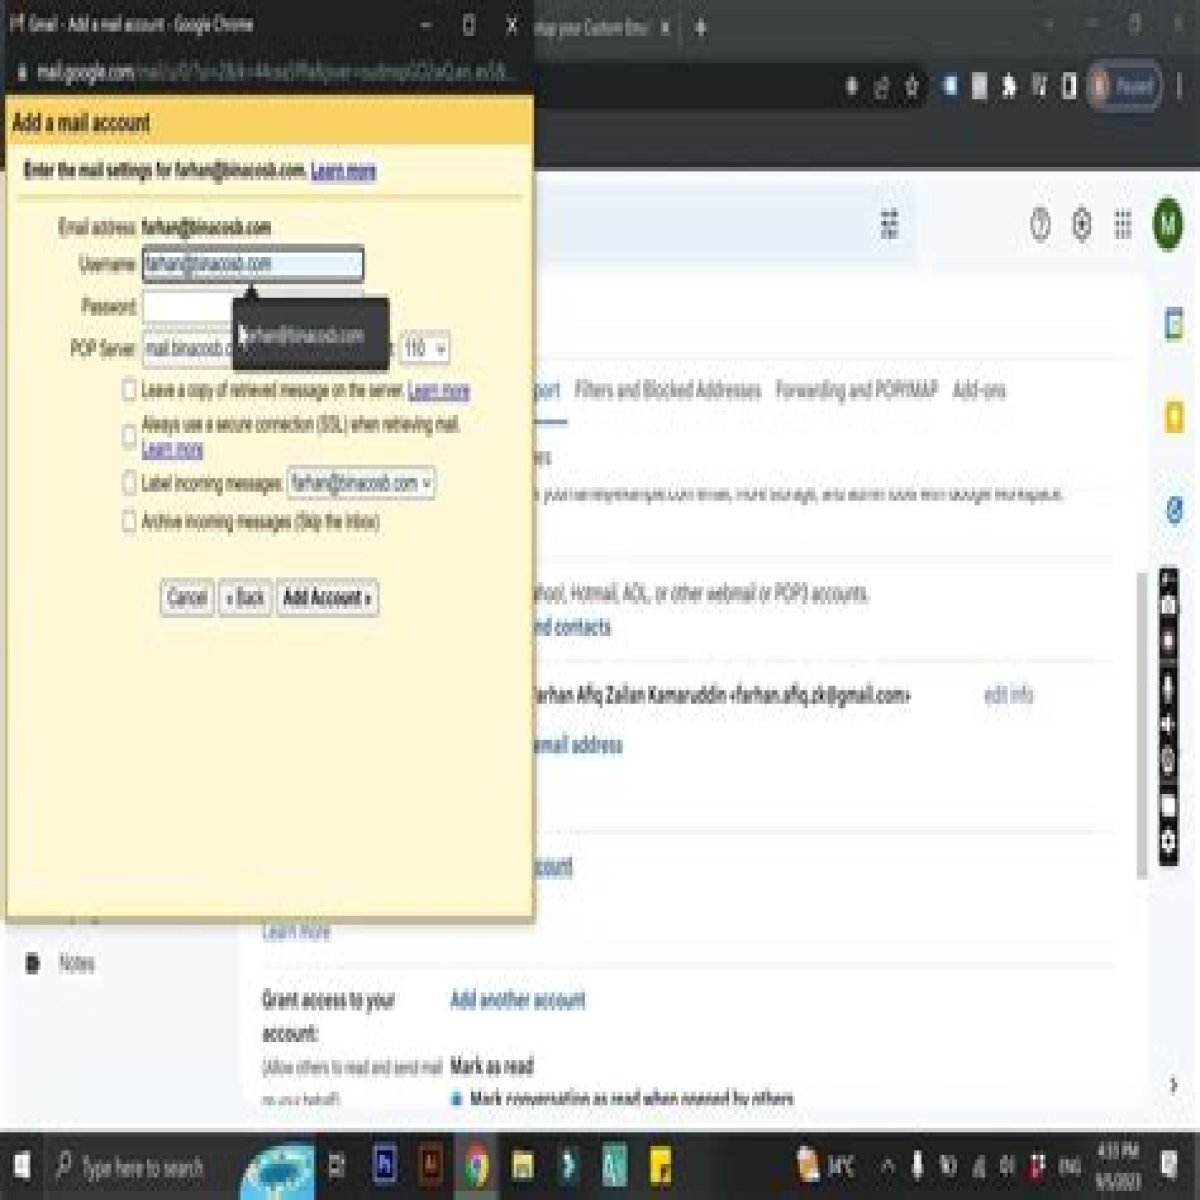Open Gmail support help icon

1040,225
